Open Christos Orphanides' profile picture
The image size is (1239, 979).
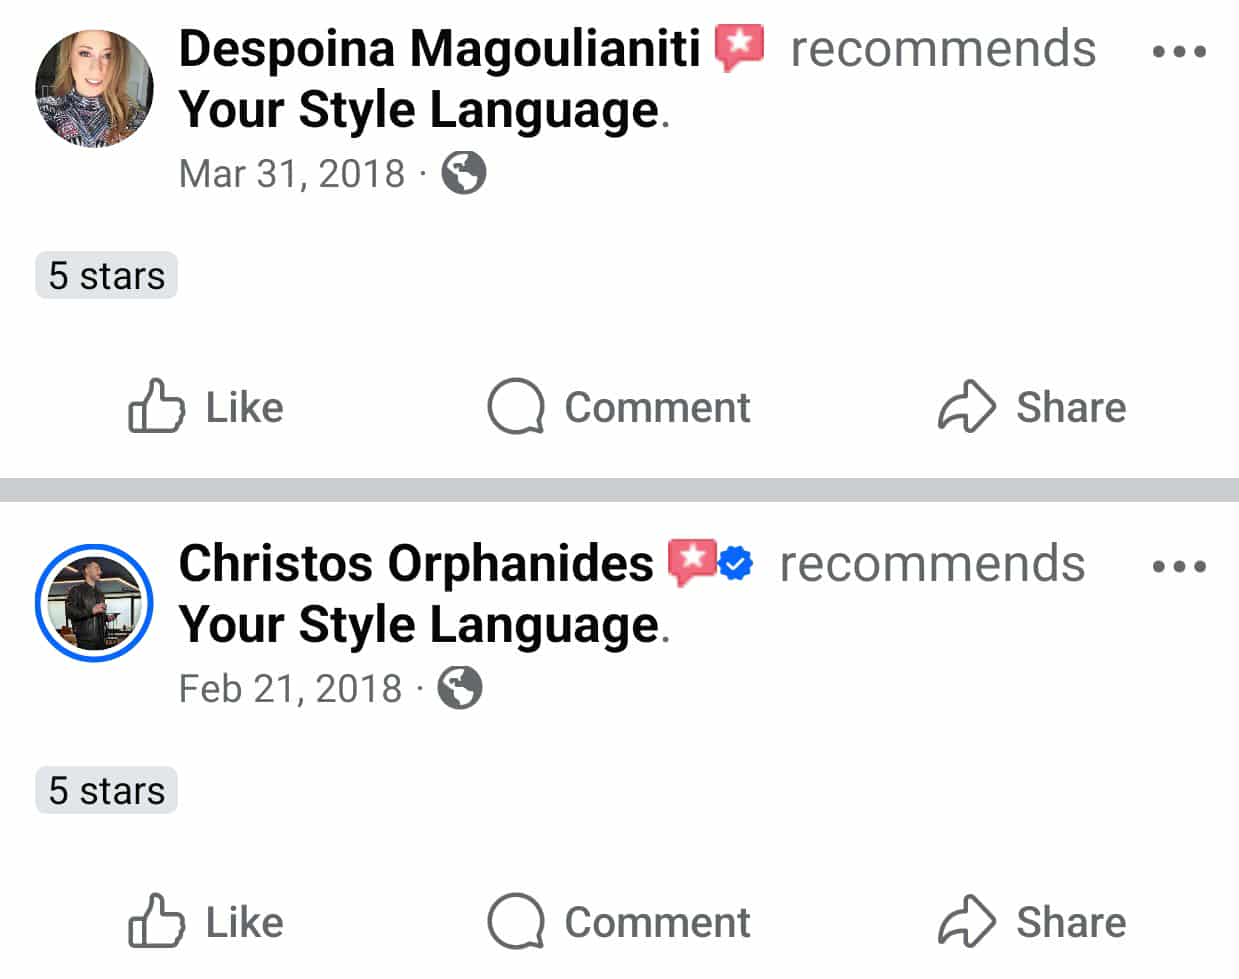point(94,603)
